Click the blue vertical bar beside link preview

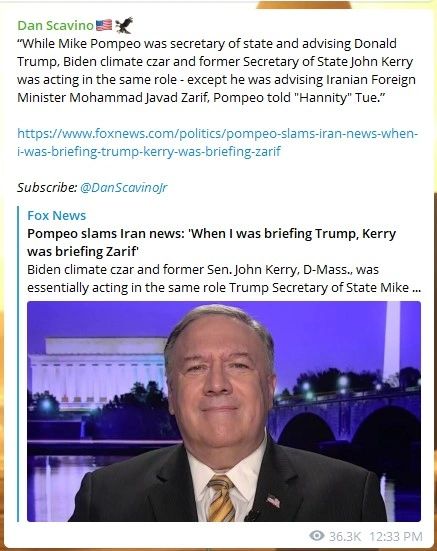[18, 364]
